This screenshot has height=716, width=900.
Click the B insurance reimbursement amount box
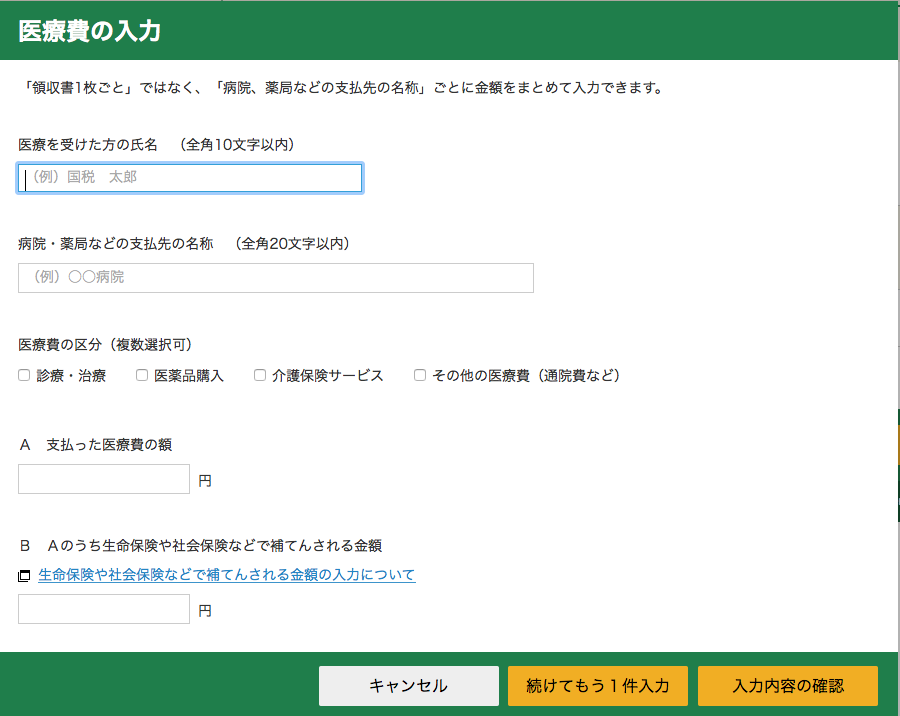pyautogui.click(x=104, y=609)
